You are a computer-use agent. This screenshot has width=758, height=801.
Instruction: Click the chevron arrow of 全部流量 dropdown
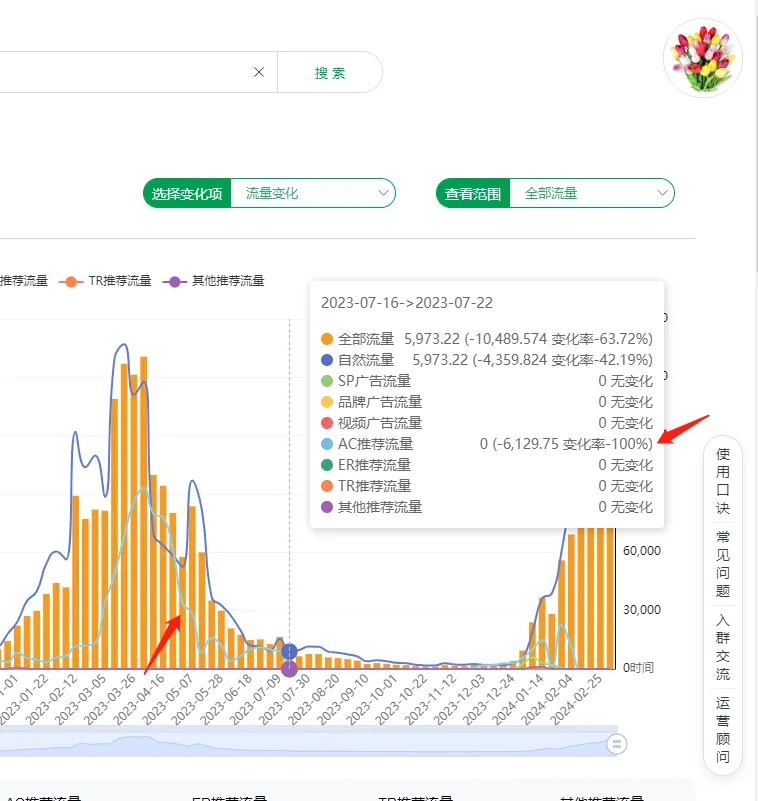pos(662,193)
